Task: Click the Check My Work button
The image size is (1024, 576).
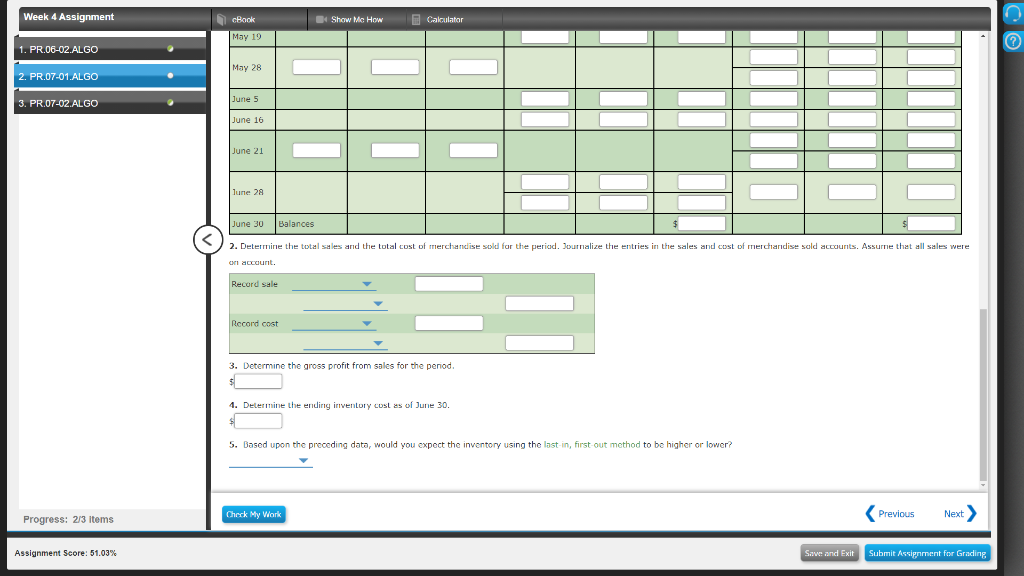Action: [253, 515]
